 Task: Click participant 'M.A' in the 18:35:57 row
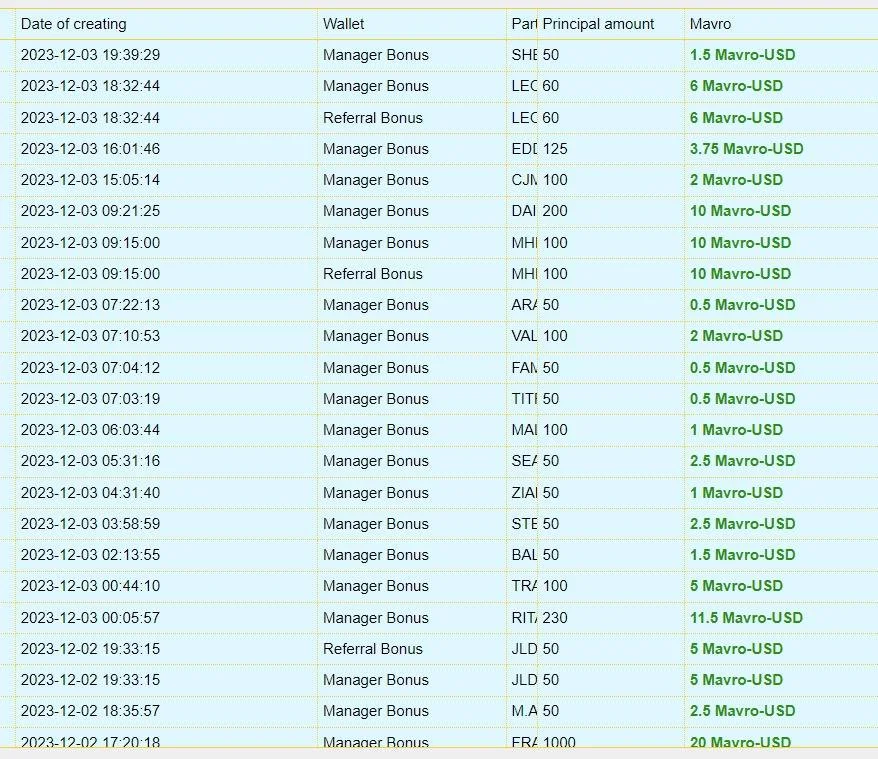click(524, 710)
